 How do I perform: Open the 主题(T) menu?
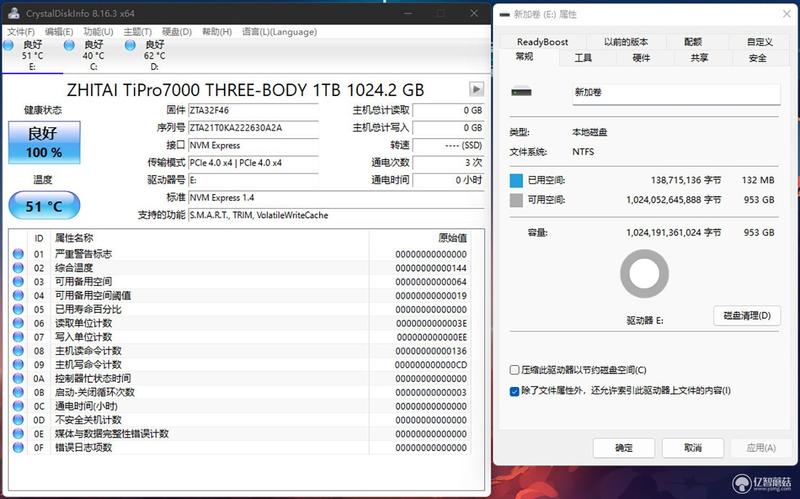[x=137, y=32]
